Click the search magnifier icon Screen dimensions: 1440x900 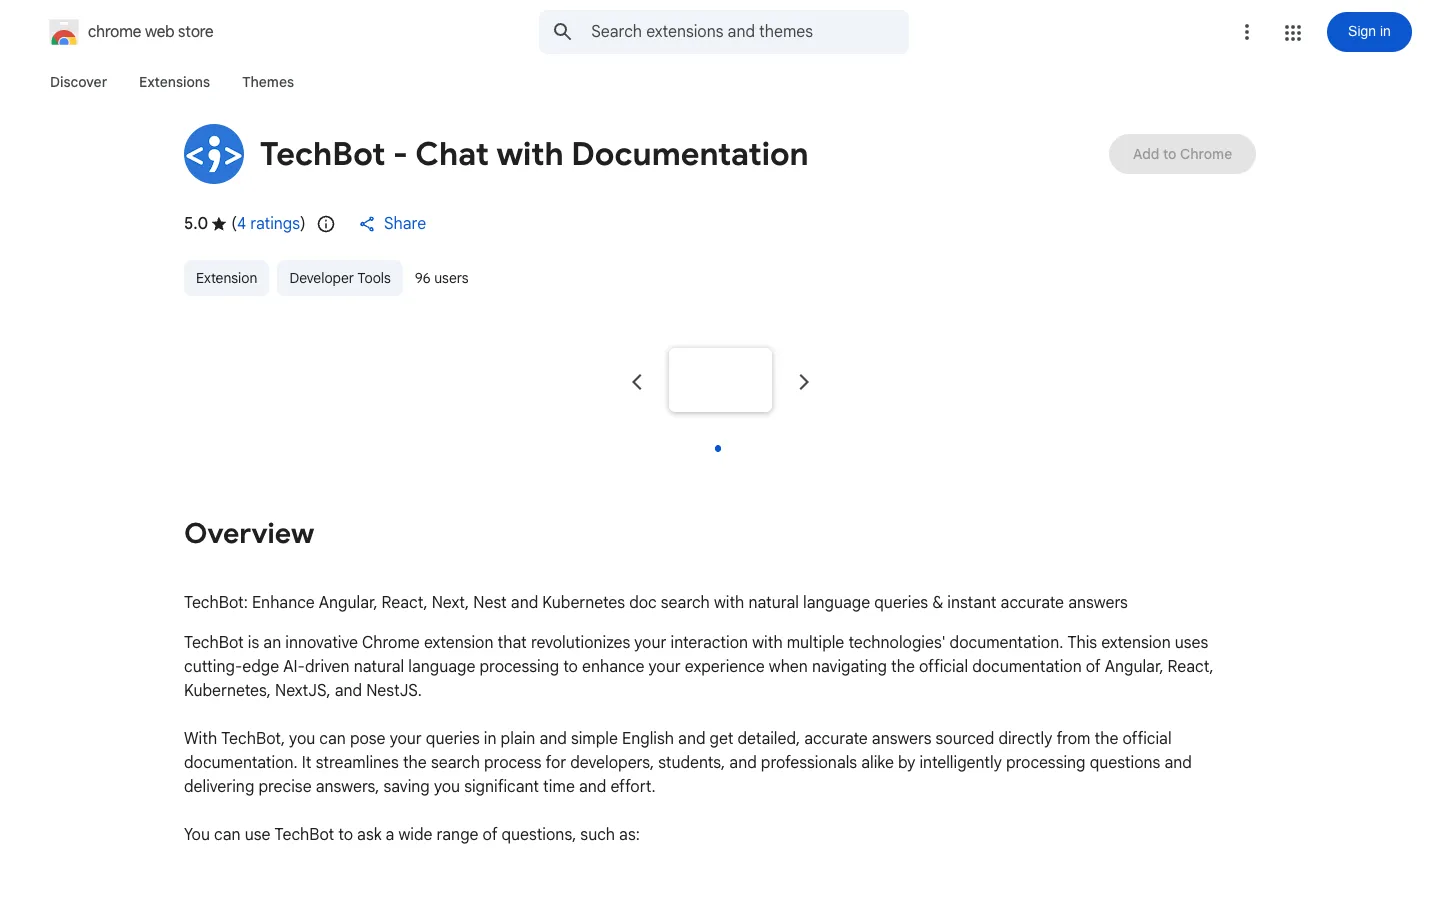[x=563, y=32]
